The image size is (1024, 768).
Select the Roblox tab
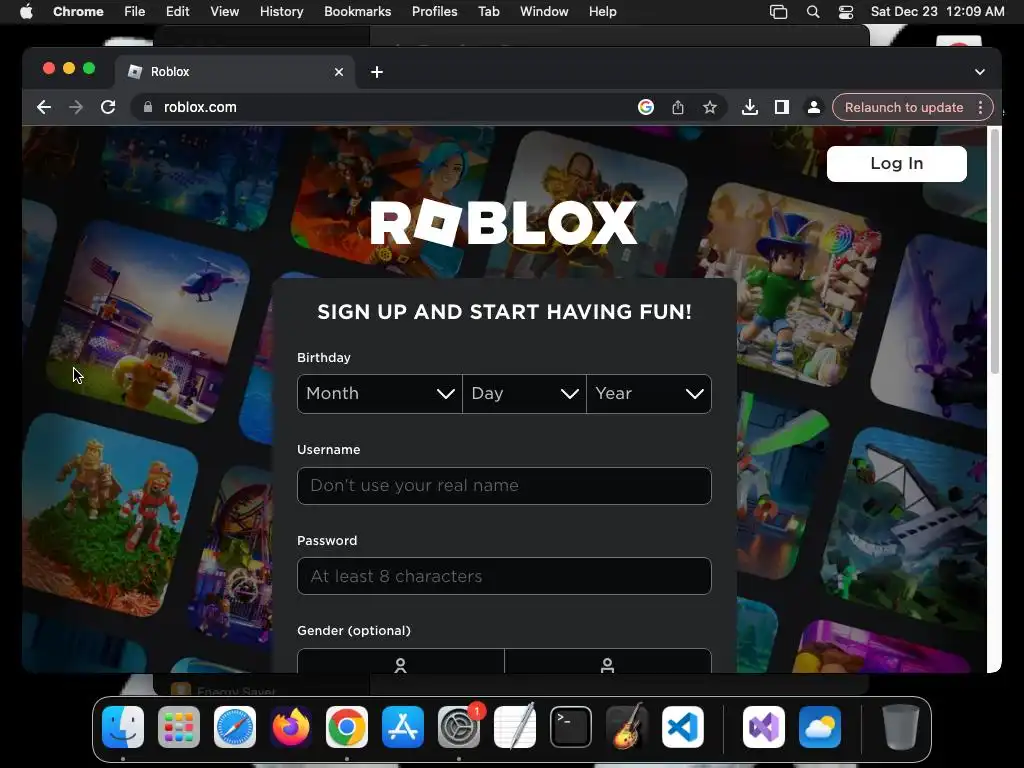point(235,72)
